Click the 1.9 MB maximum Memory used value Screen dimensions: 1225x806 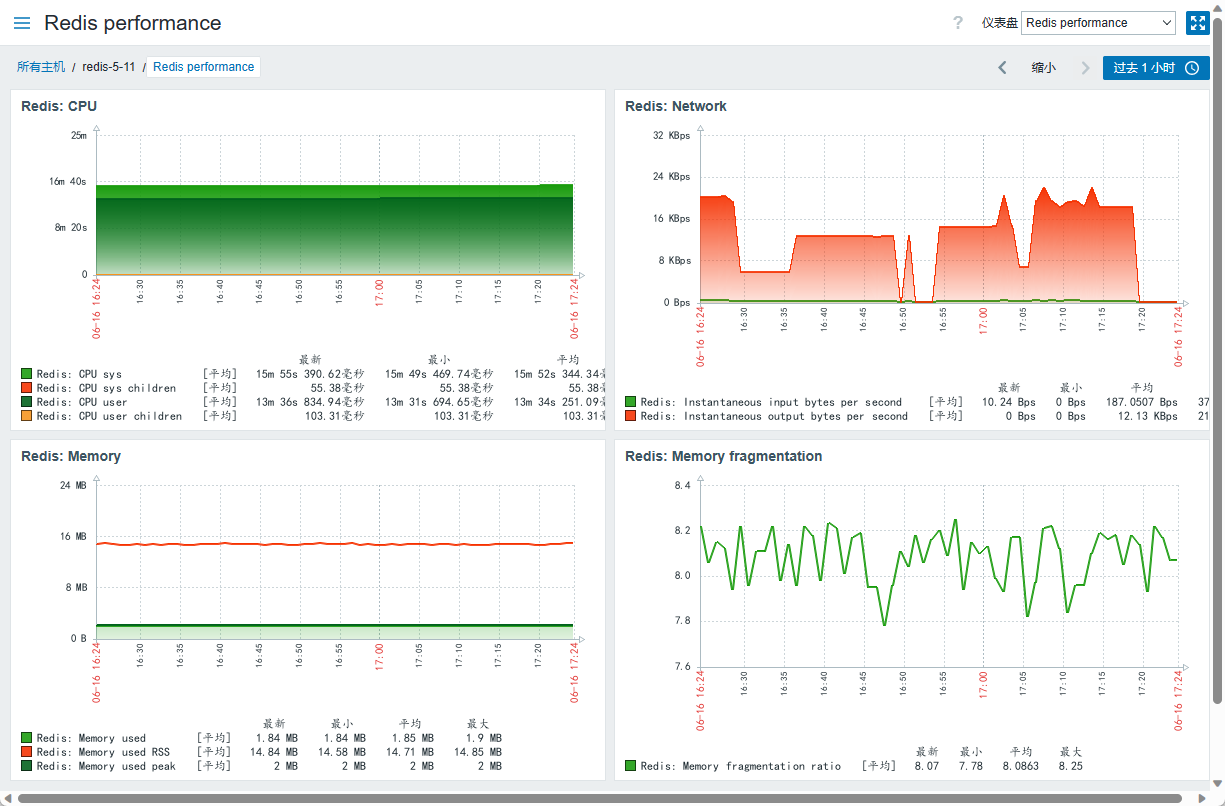(484, 738)
